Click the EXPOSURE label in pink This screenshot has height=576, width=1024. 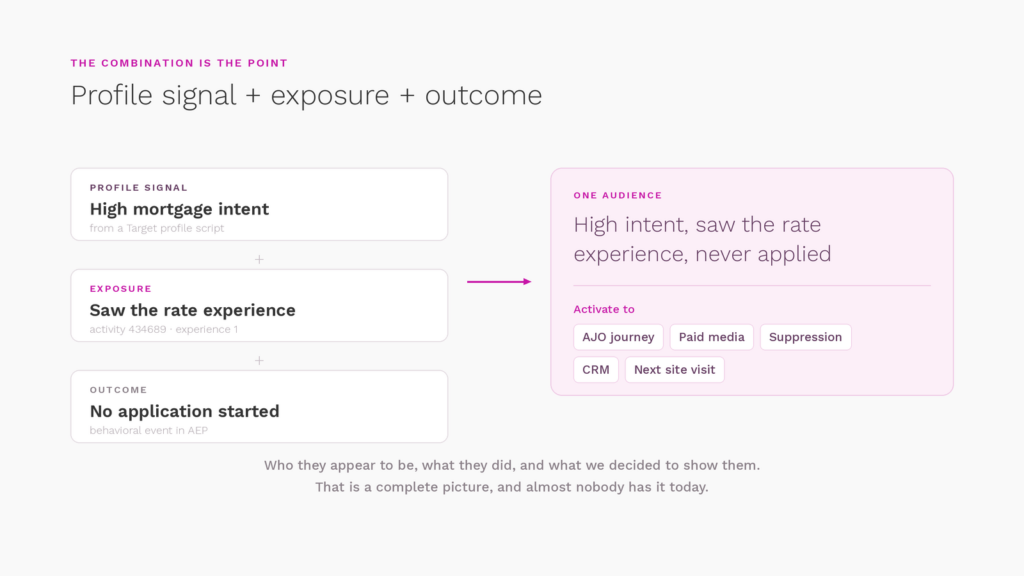click(121, 289)
